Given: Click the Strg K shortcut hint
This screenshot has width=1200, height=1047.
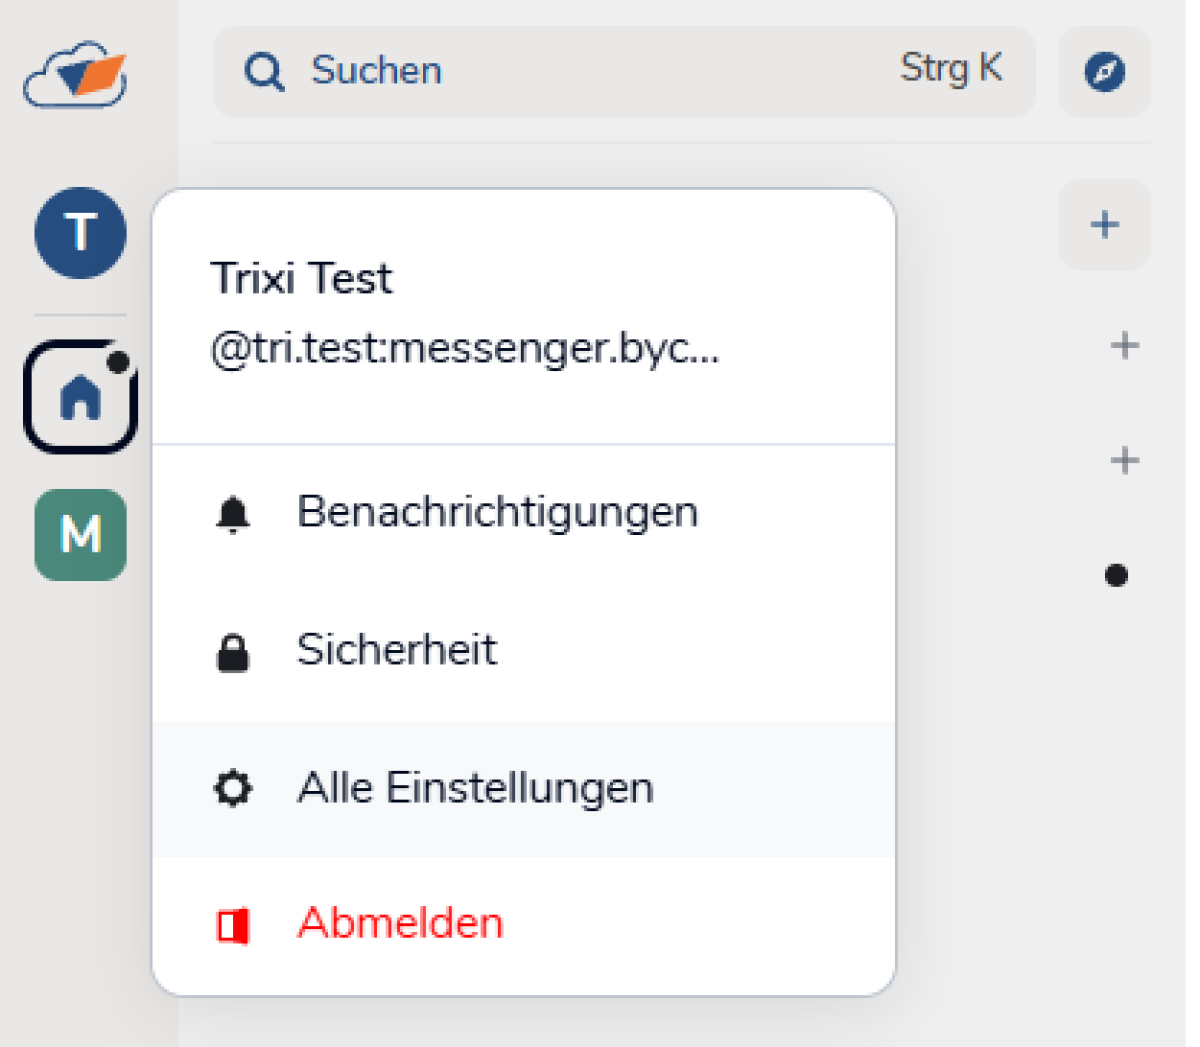Looking at the screenshot, I should [950, 69].
